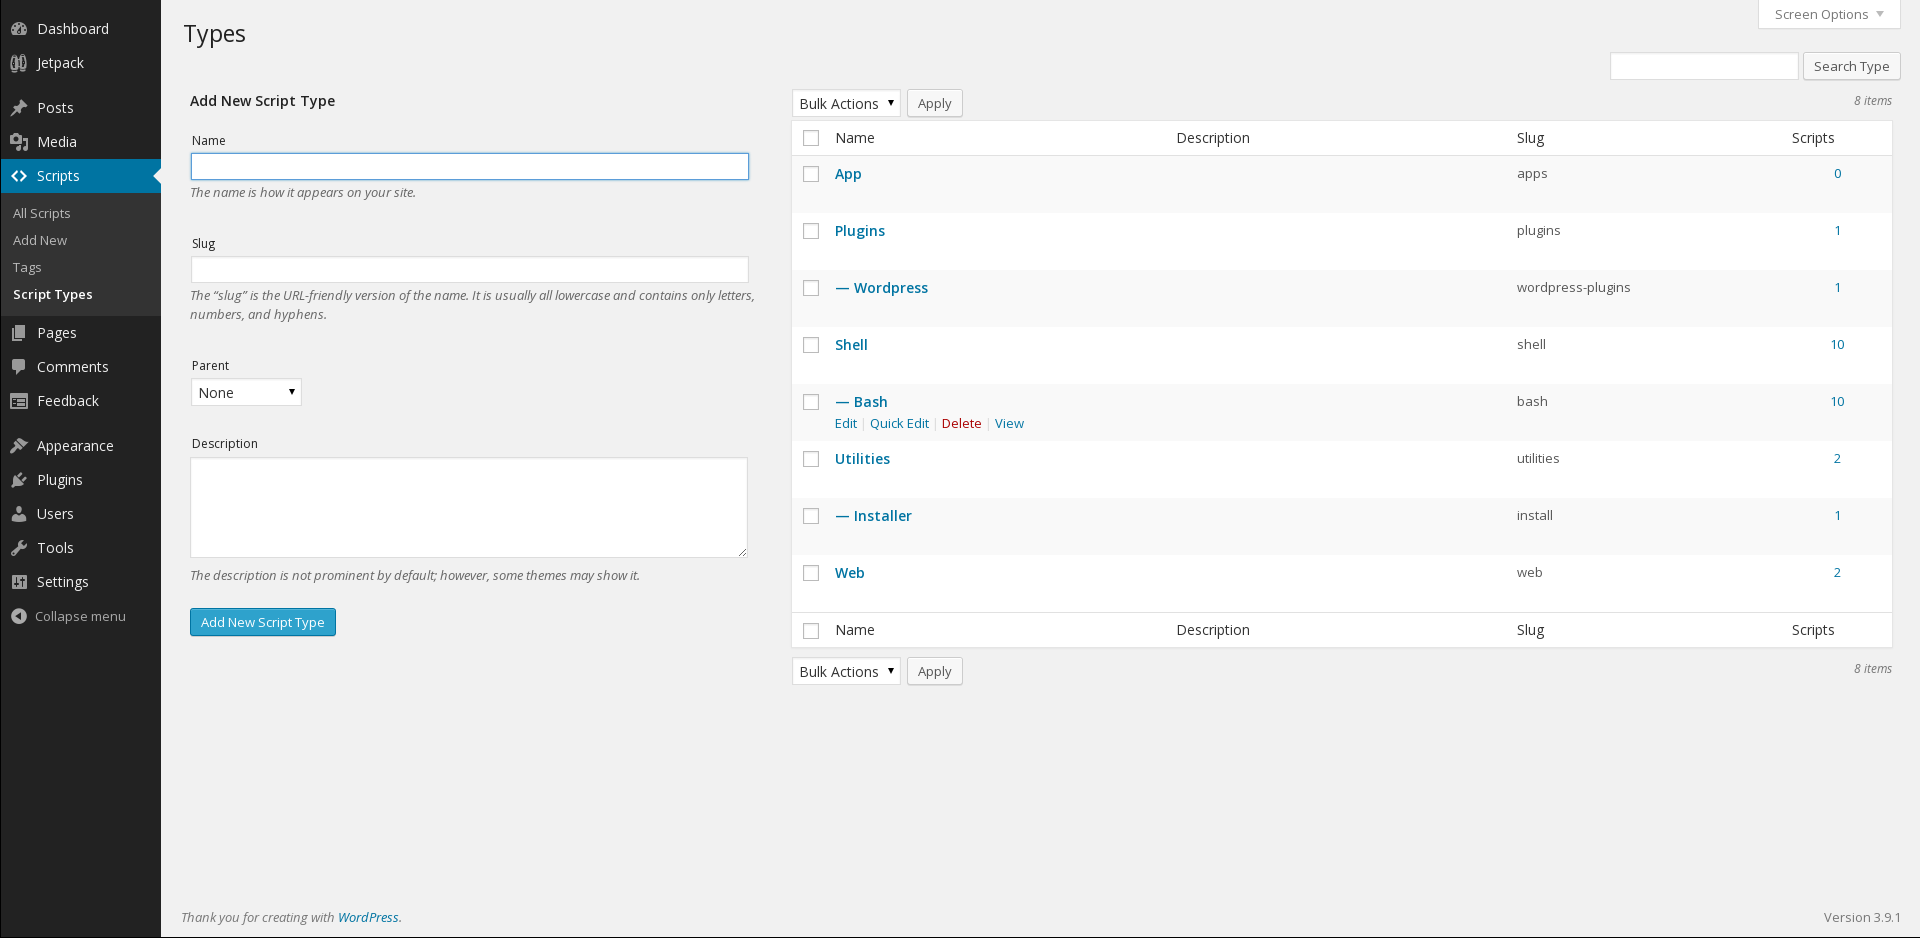Screen dimensions: 1920x938
Task: Click the Appearance paintbrush icon
Action: click(19, 446)
